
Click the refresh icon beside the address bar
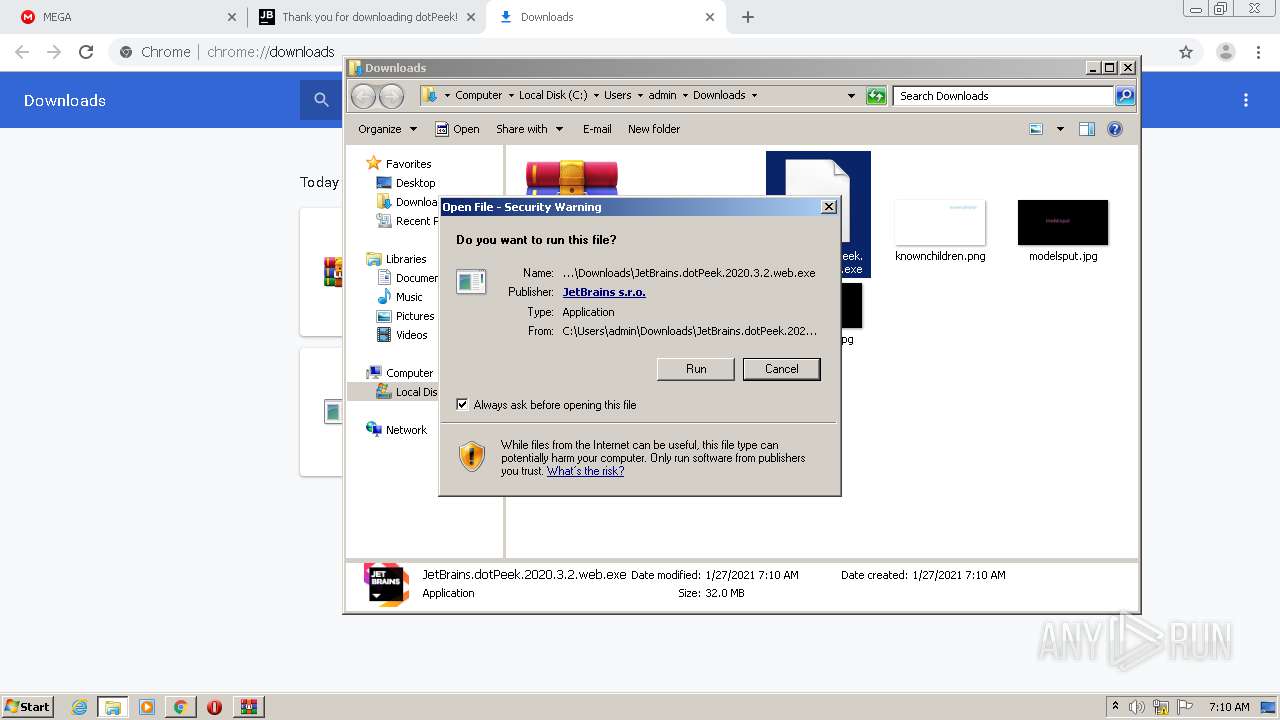point(876,96)
